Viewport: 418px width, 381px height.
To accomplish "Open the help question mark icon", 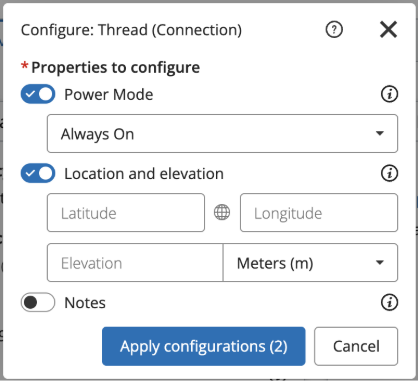I will click(334, 30).
